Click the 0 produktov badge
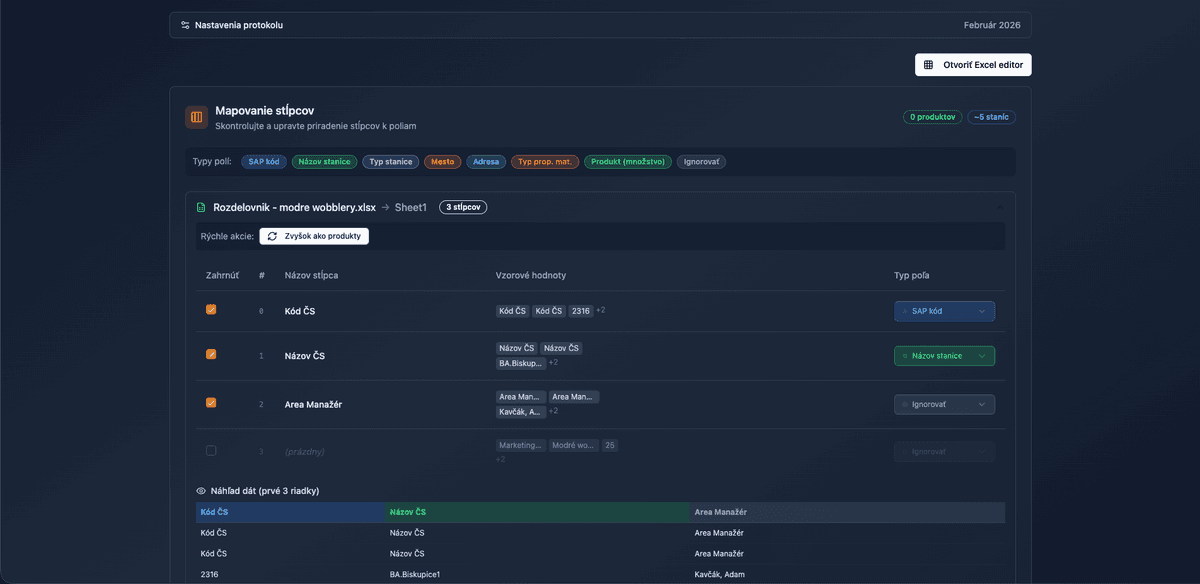 [x=932, y=117]
